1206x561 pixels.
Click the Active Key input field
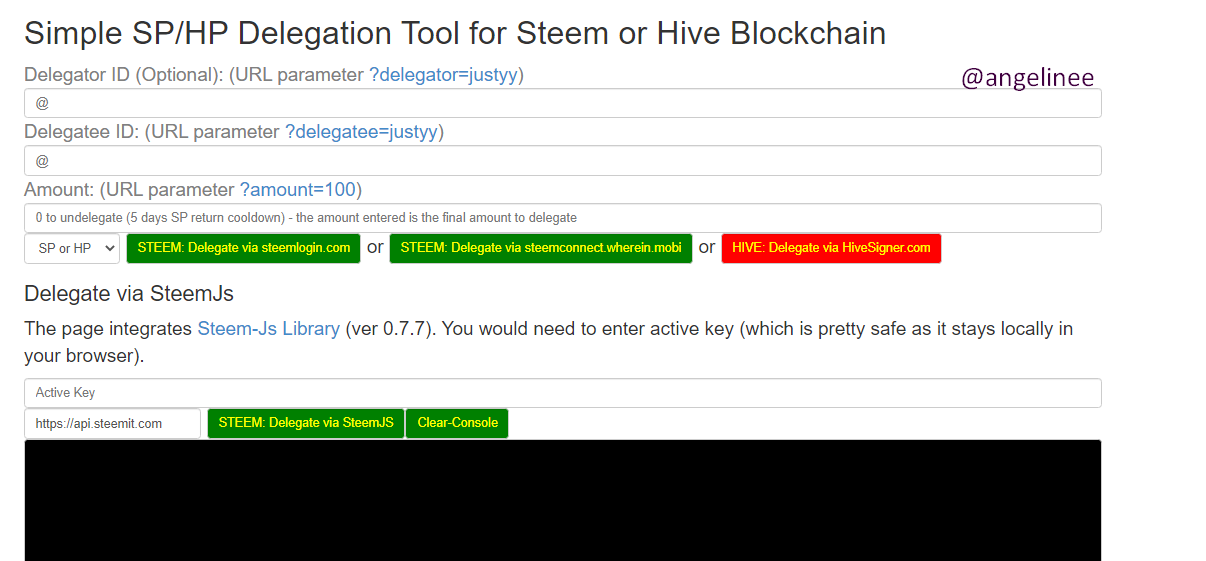coord(563,393)
